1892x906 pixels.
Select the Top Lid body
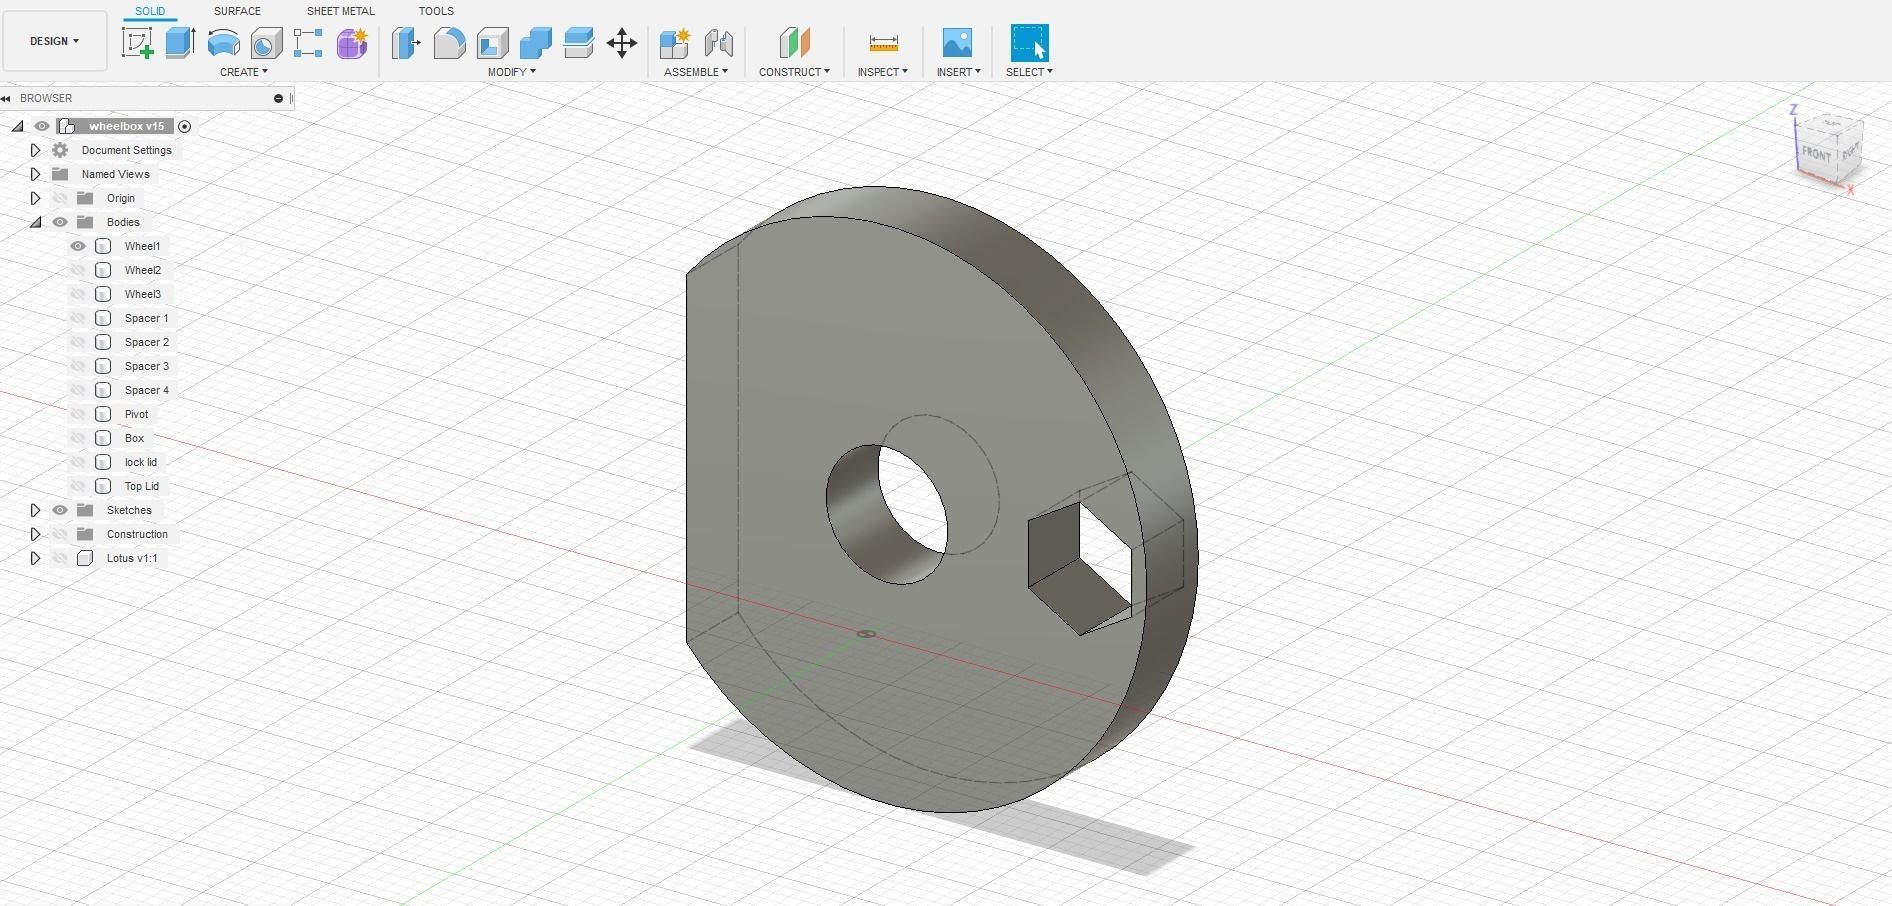[142, 486]
